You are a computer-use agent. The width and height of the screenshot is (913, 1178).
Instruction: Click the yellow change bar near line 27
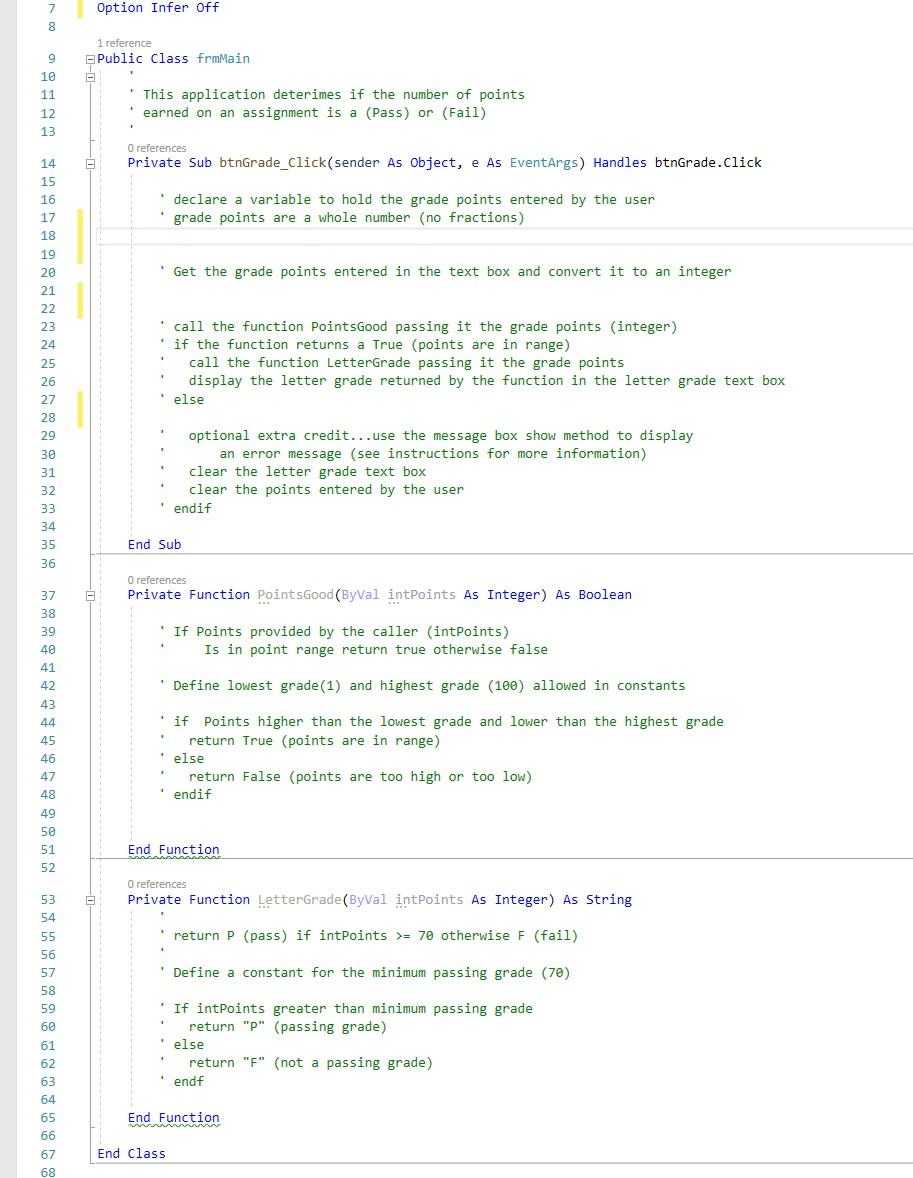(79, 408)
